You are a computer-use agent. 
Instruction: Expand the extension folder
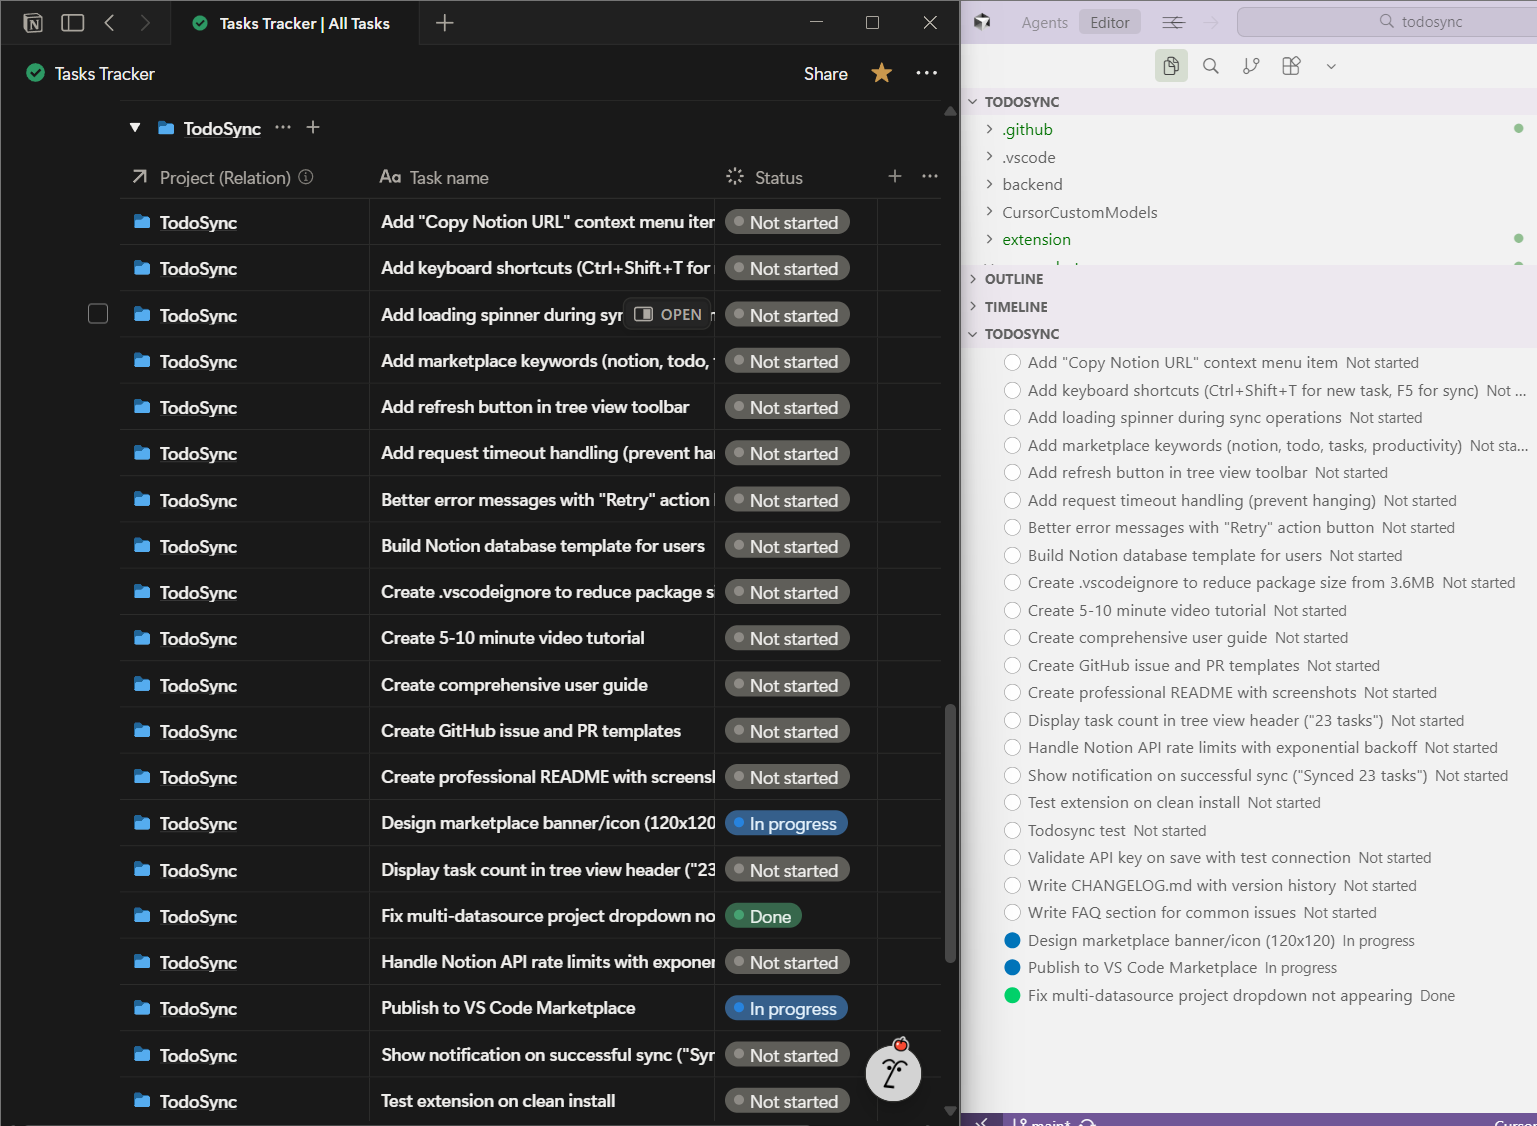[990, 239]
